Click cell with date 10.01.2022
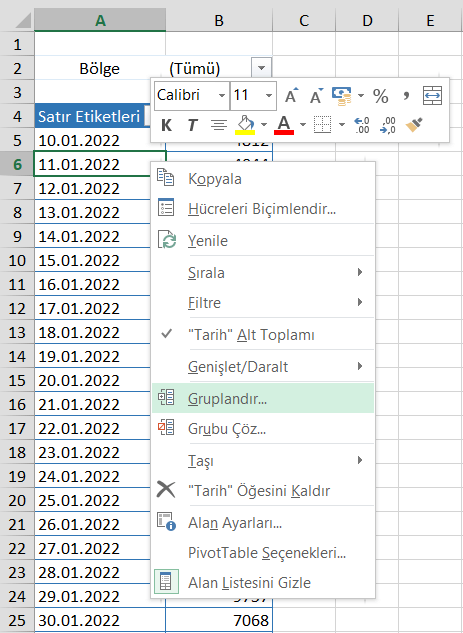463x633 pixels. coord(92,140)
